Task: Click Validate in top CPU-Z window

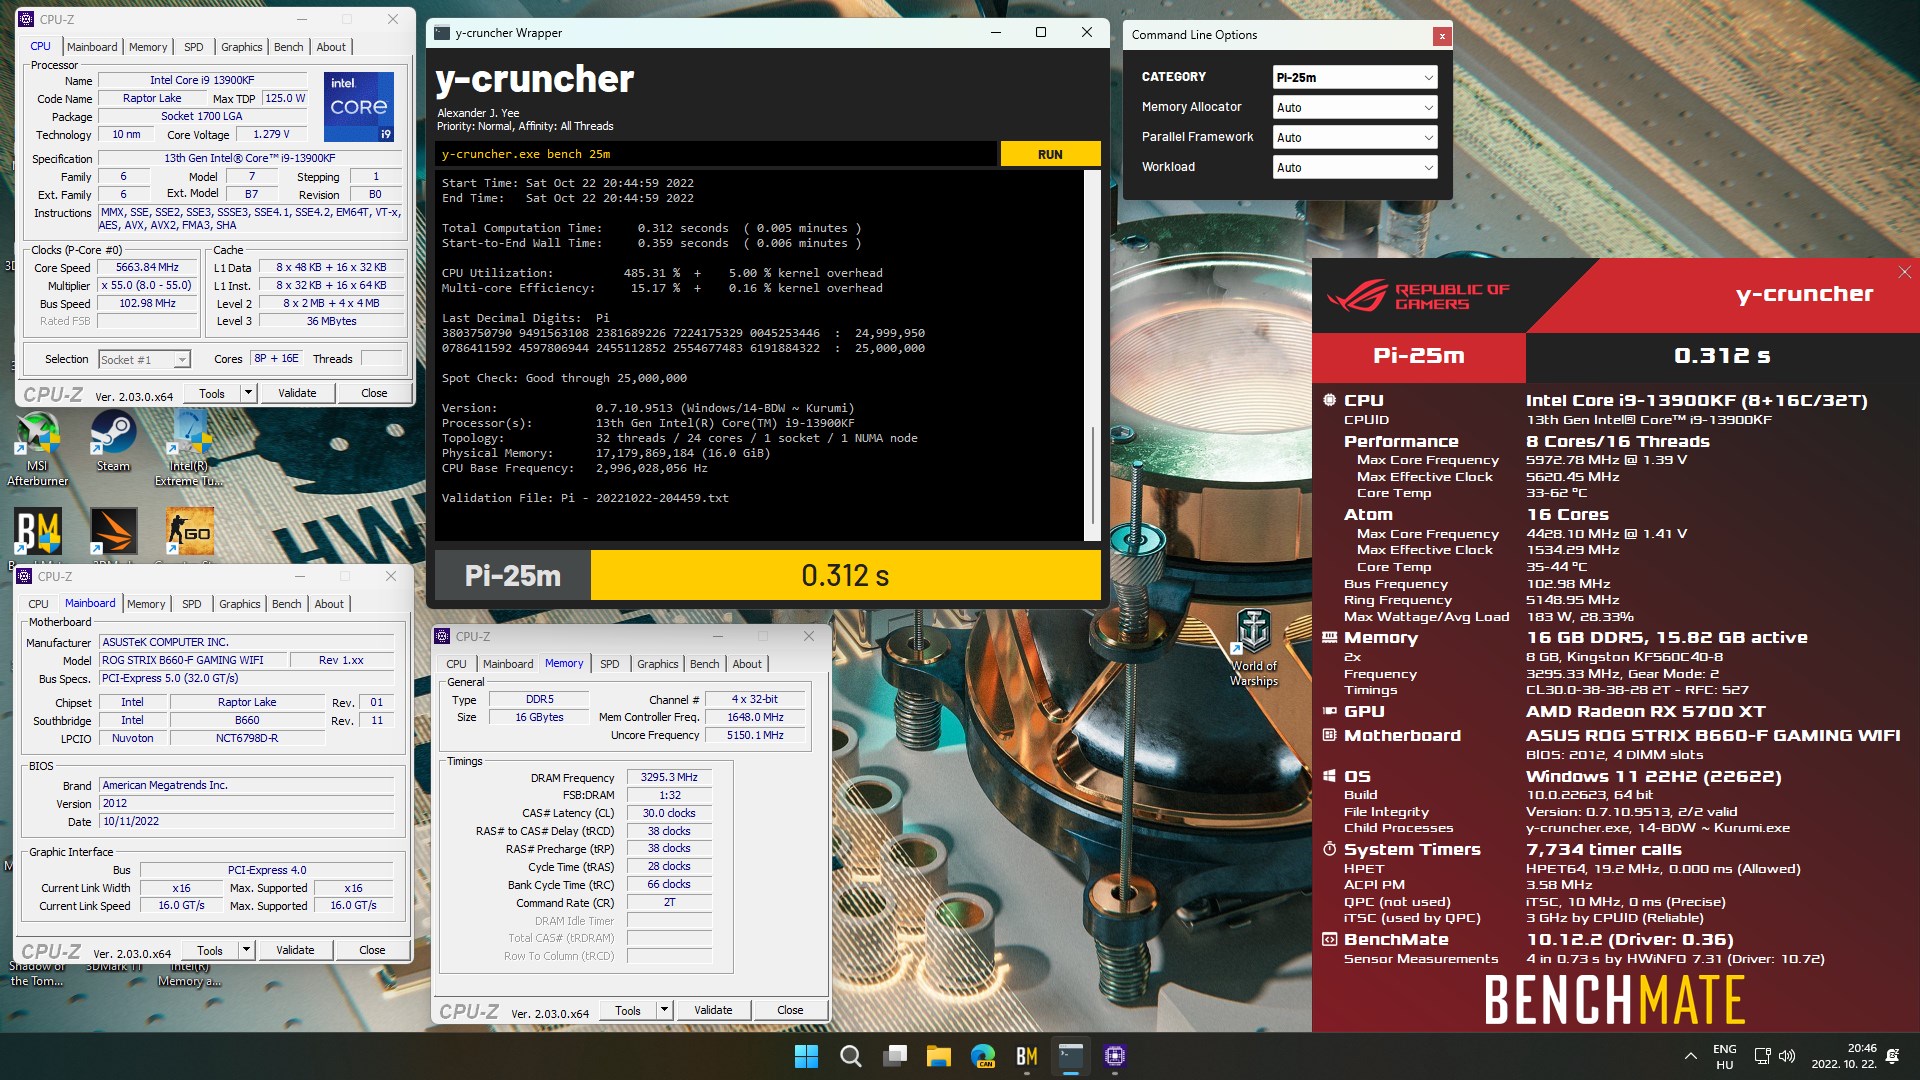Action: coord(297,393)
